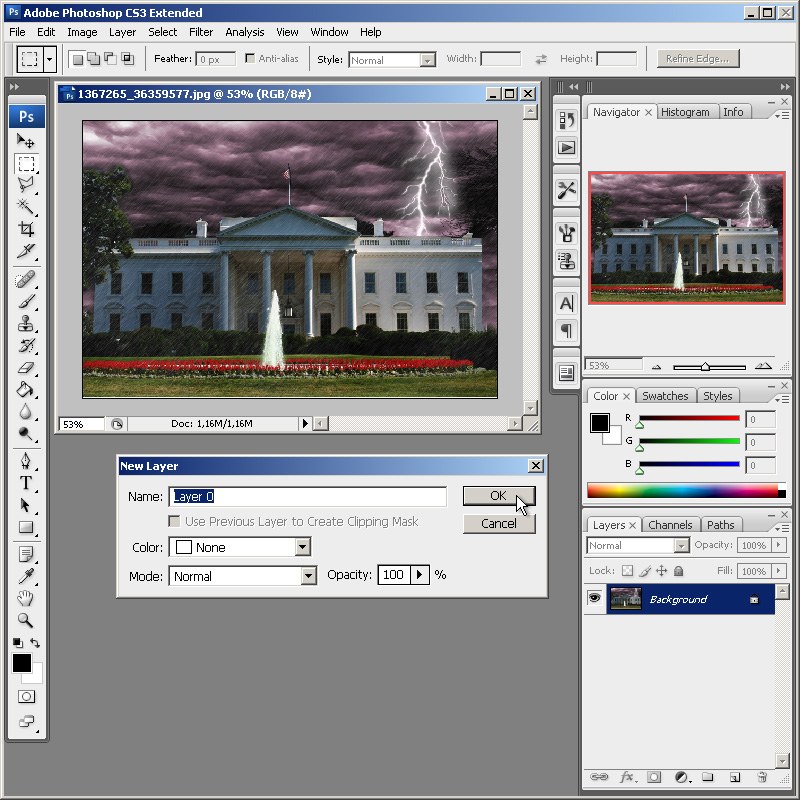Choose Add to selection mode

(x=93, y=59)
